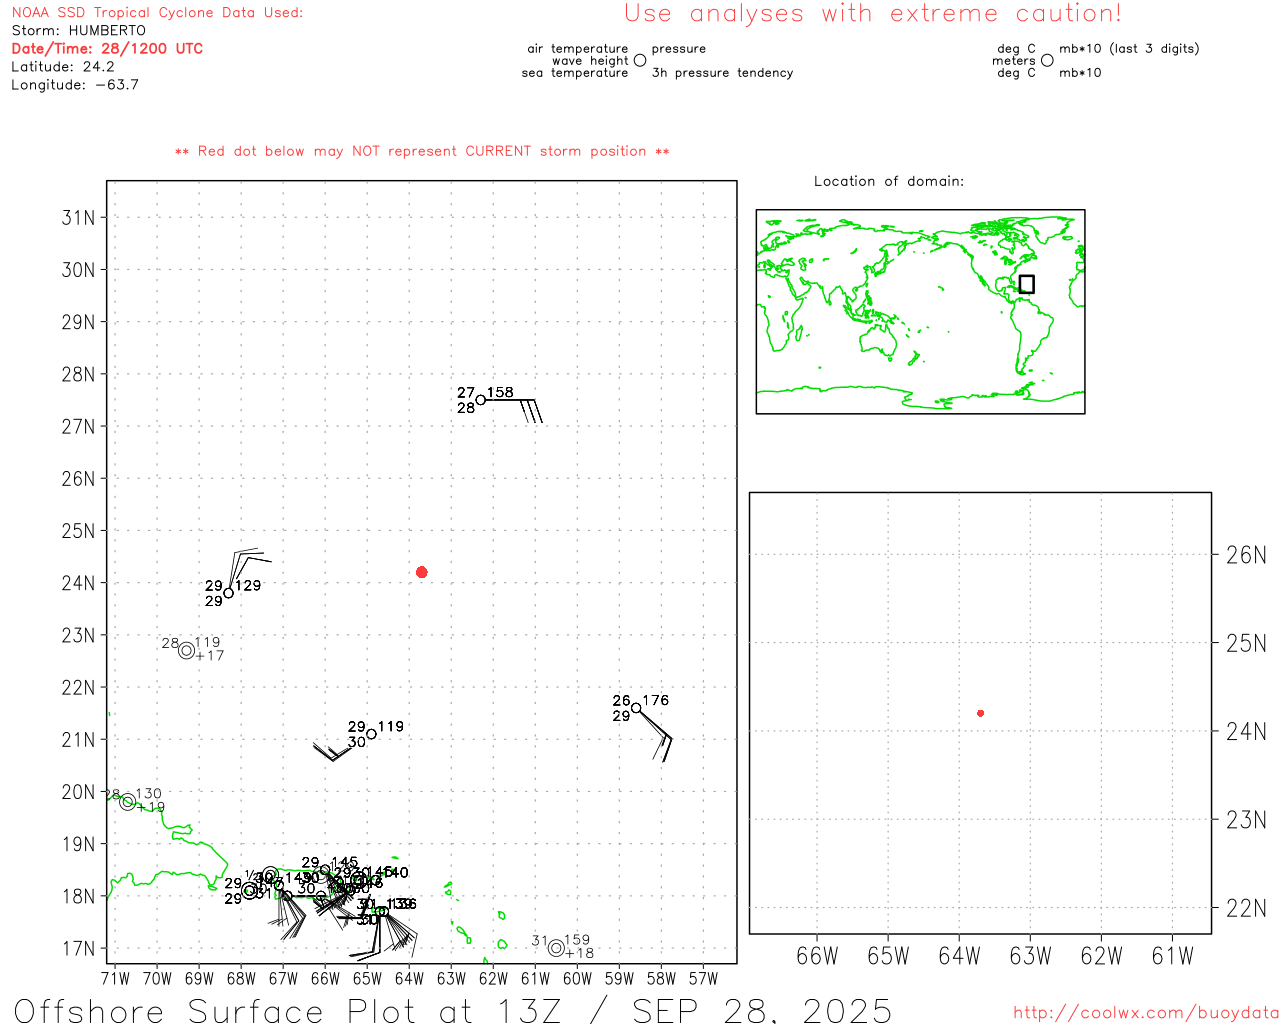
Task: Select the double-circle buoy reporting 130 near 20N
Action: [127, 802]
